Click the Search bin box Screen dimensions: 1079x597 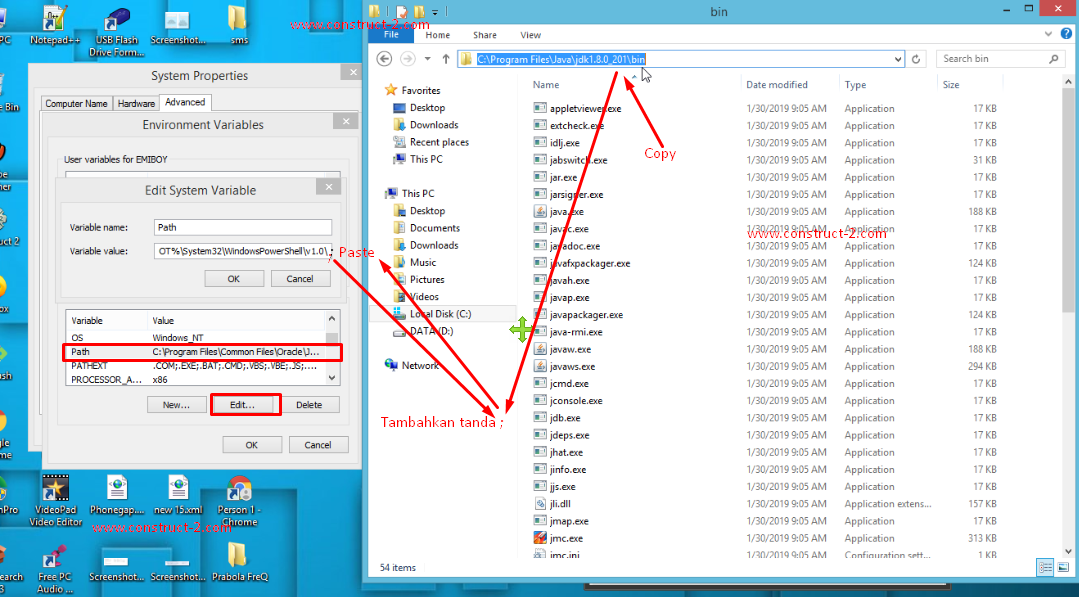click(x=992, y=59)
